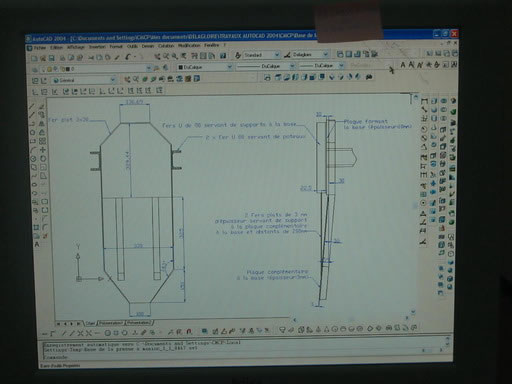Image resolution: width=512 pixels, height=384 pixels.
Task: Choose the Erase modify tool
Action: coord(41,107)
